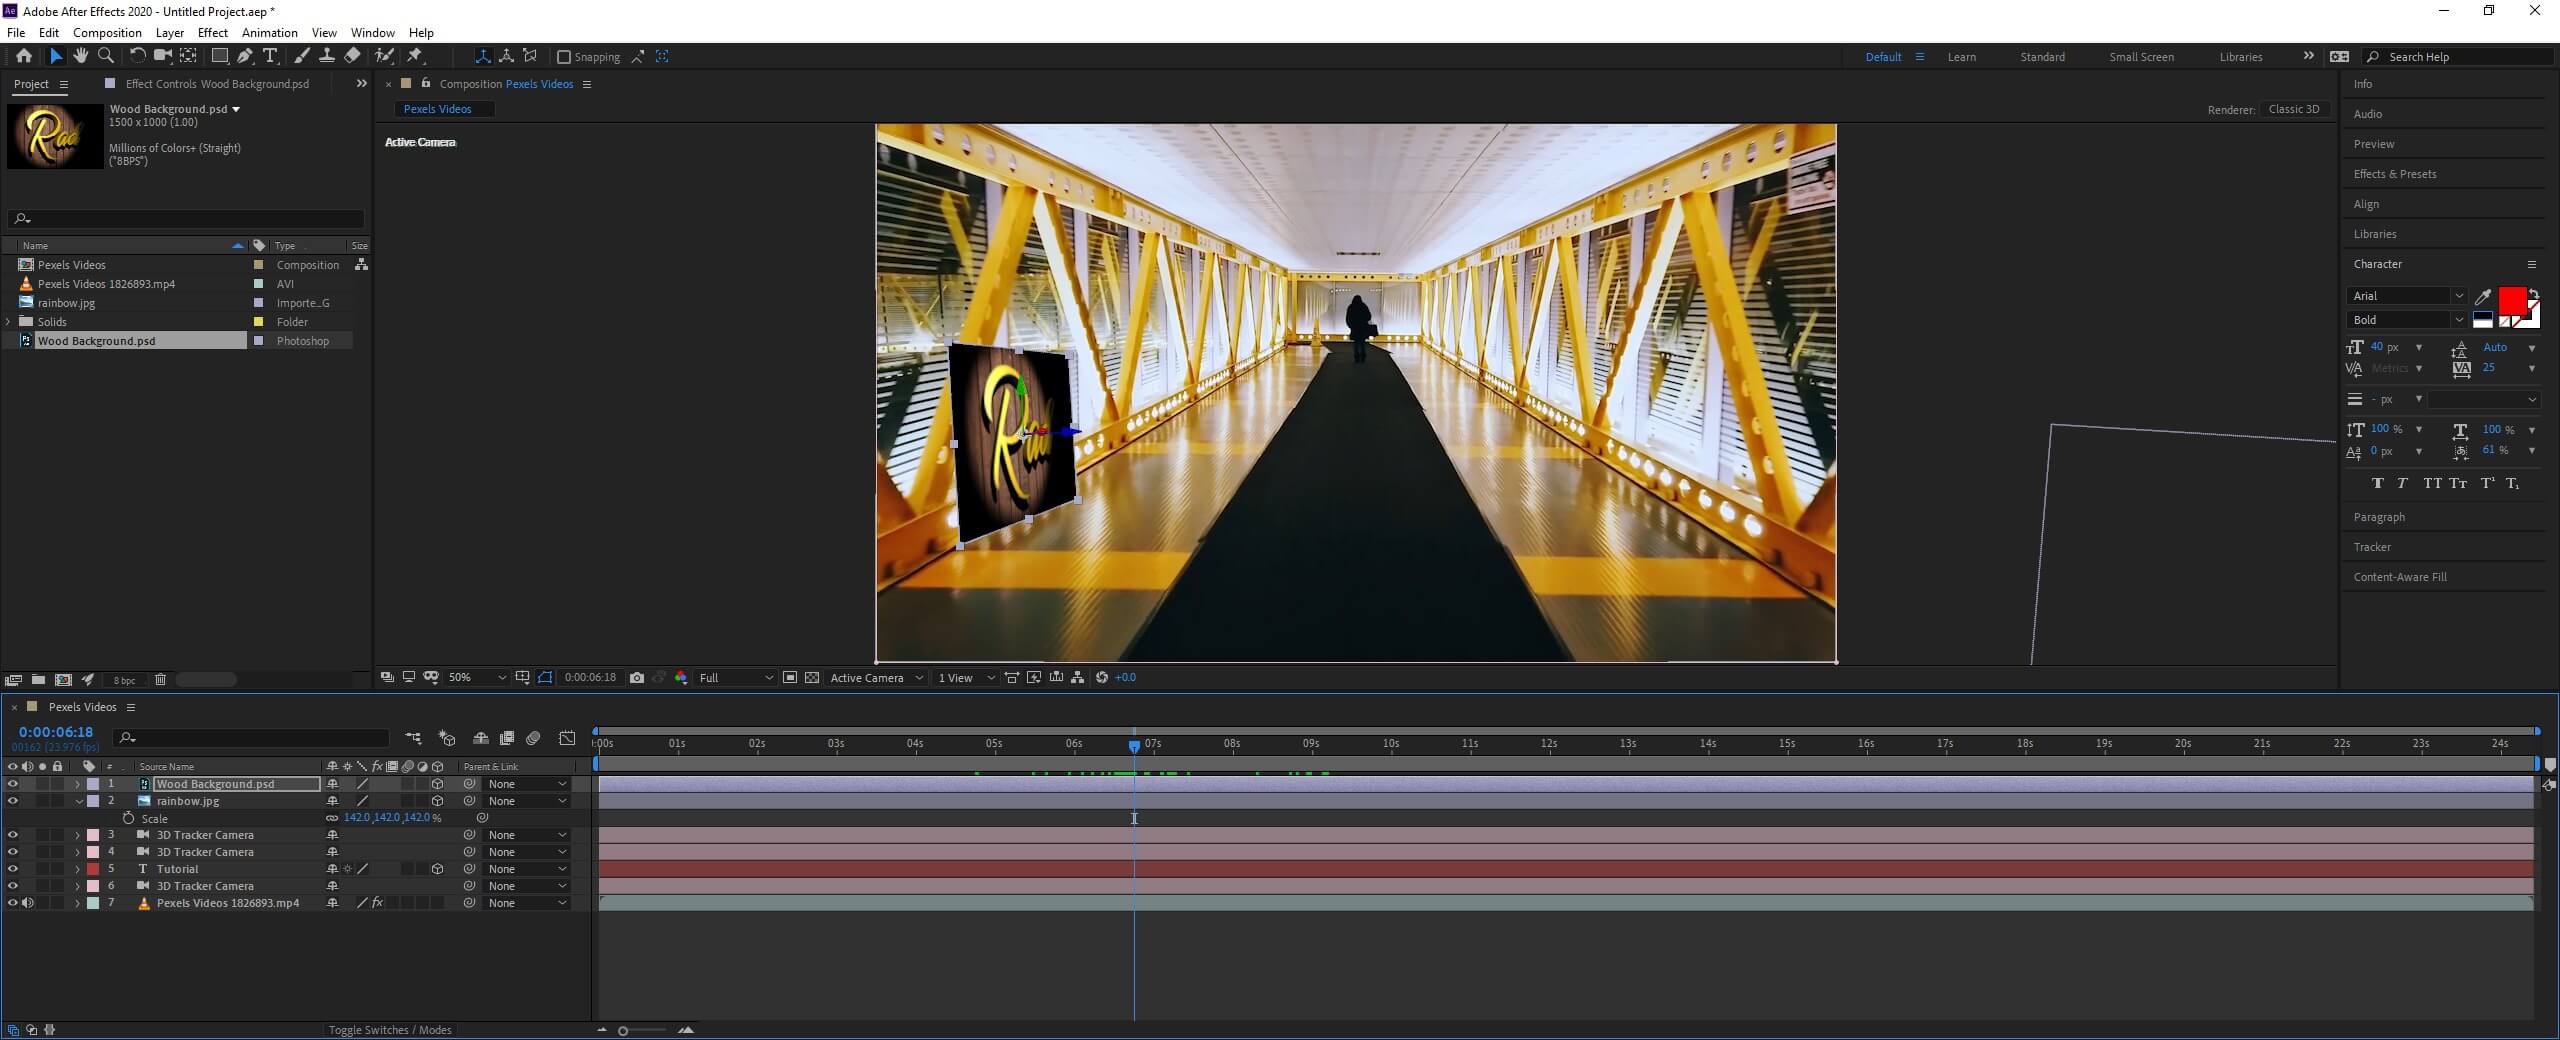The height and width of the screenshot is (1040, 2560).
Task: Open the Composition menu
Action: [x=107, y=32]
